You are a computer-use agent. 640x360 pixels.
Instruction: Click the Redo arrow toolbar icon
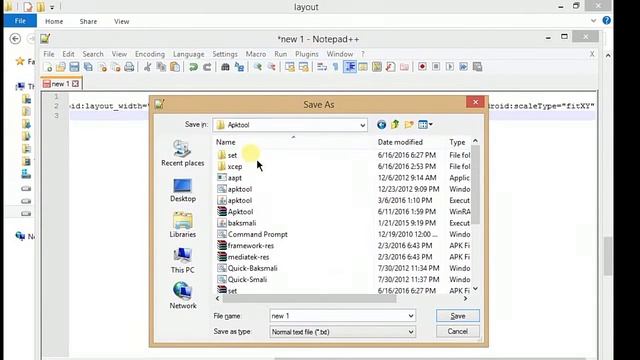tap(207, 67)
